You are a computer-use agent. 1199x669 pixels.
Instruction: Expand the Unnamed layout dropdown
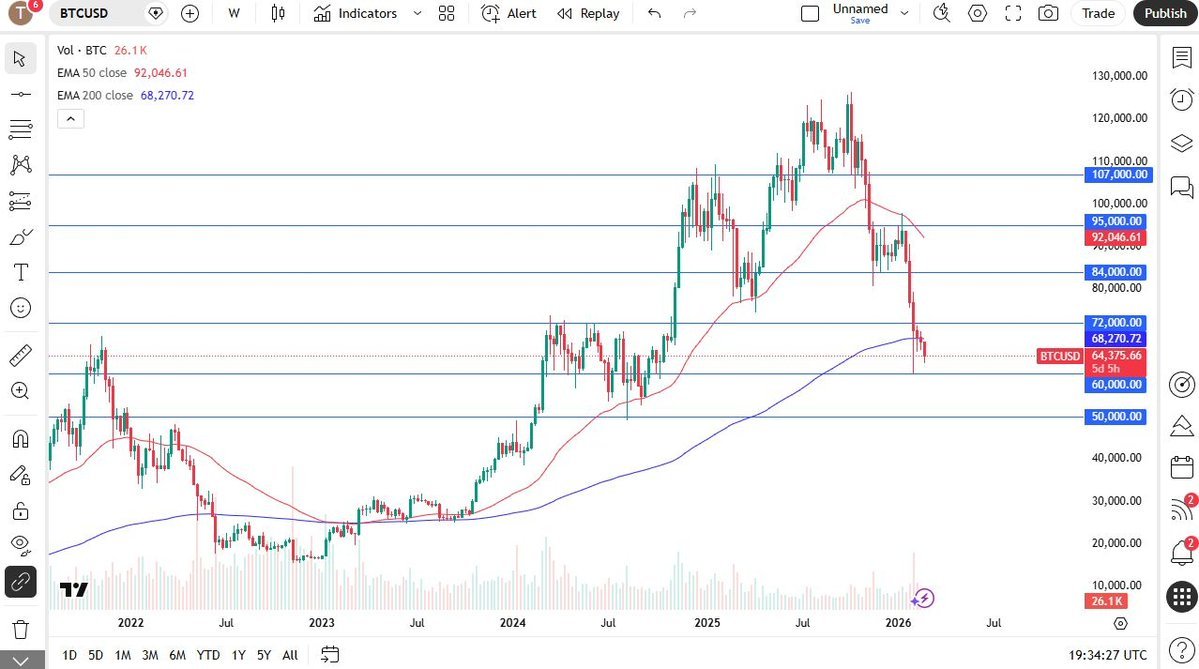click(x=905, y=13)
